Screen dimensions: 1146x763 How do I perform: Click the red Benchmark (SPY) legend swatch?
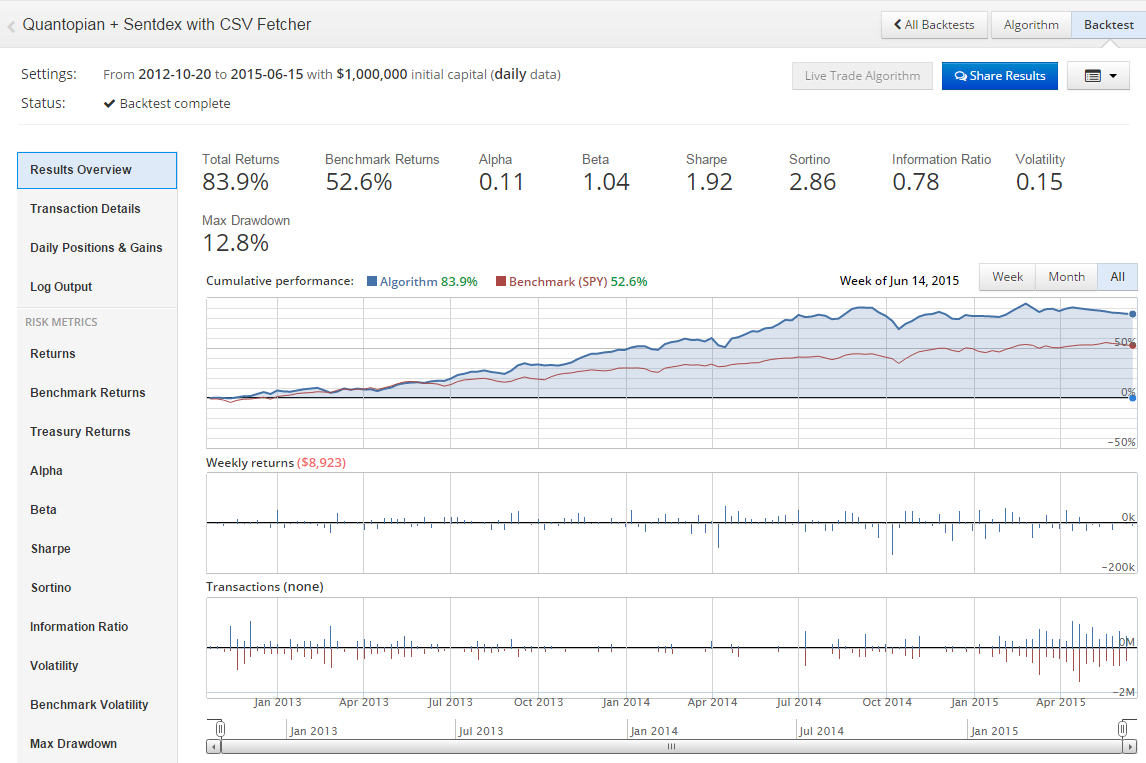(x=501, y=282)
